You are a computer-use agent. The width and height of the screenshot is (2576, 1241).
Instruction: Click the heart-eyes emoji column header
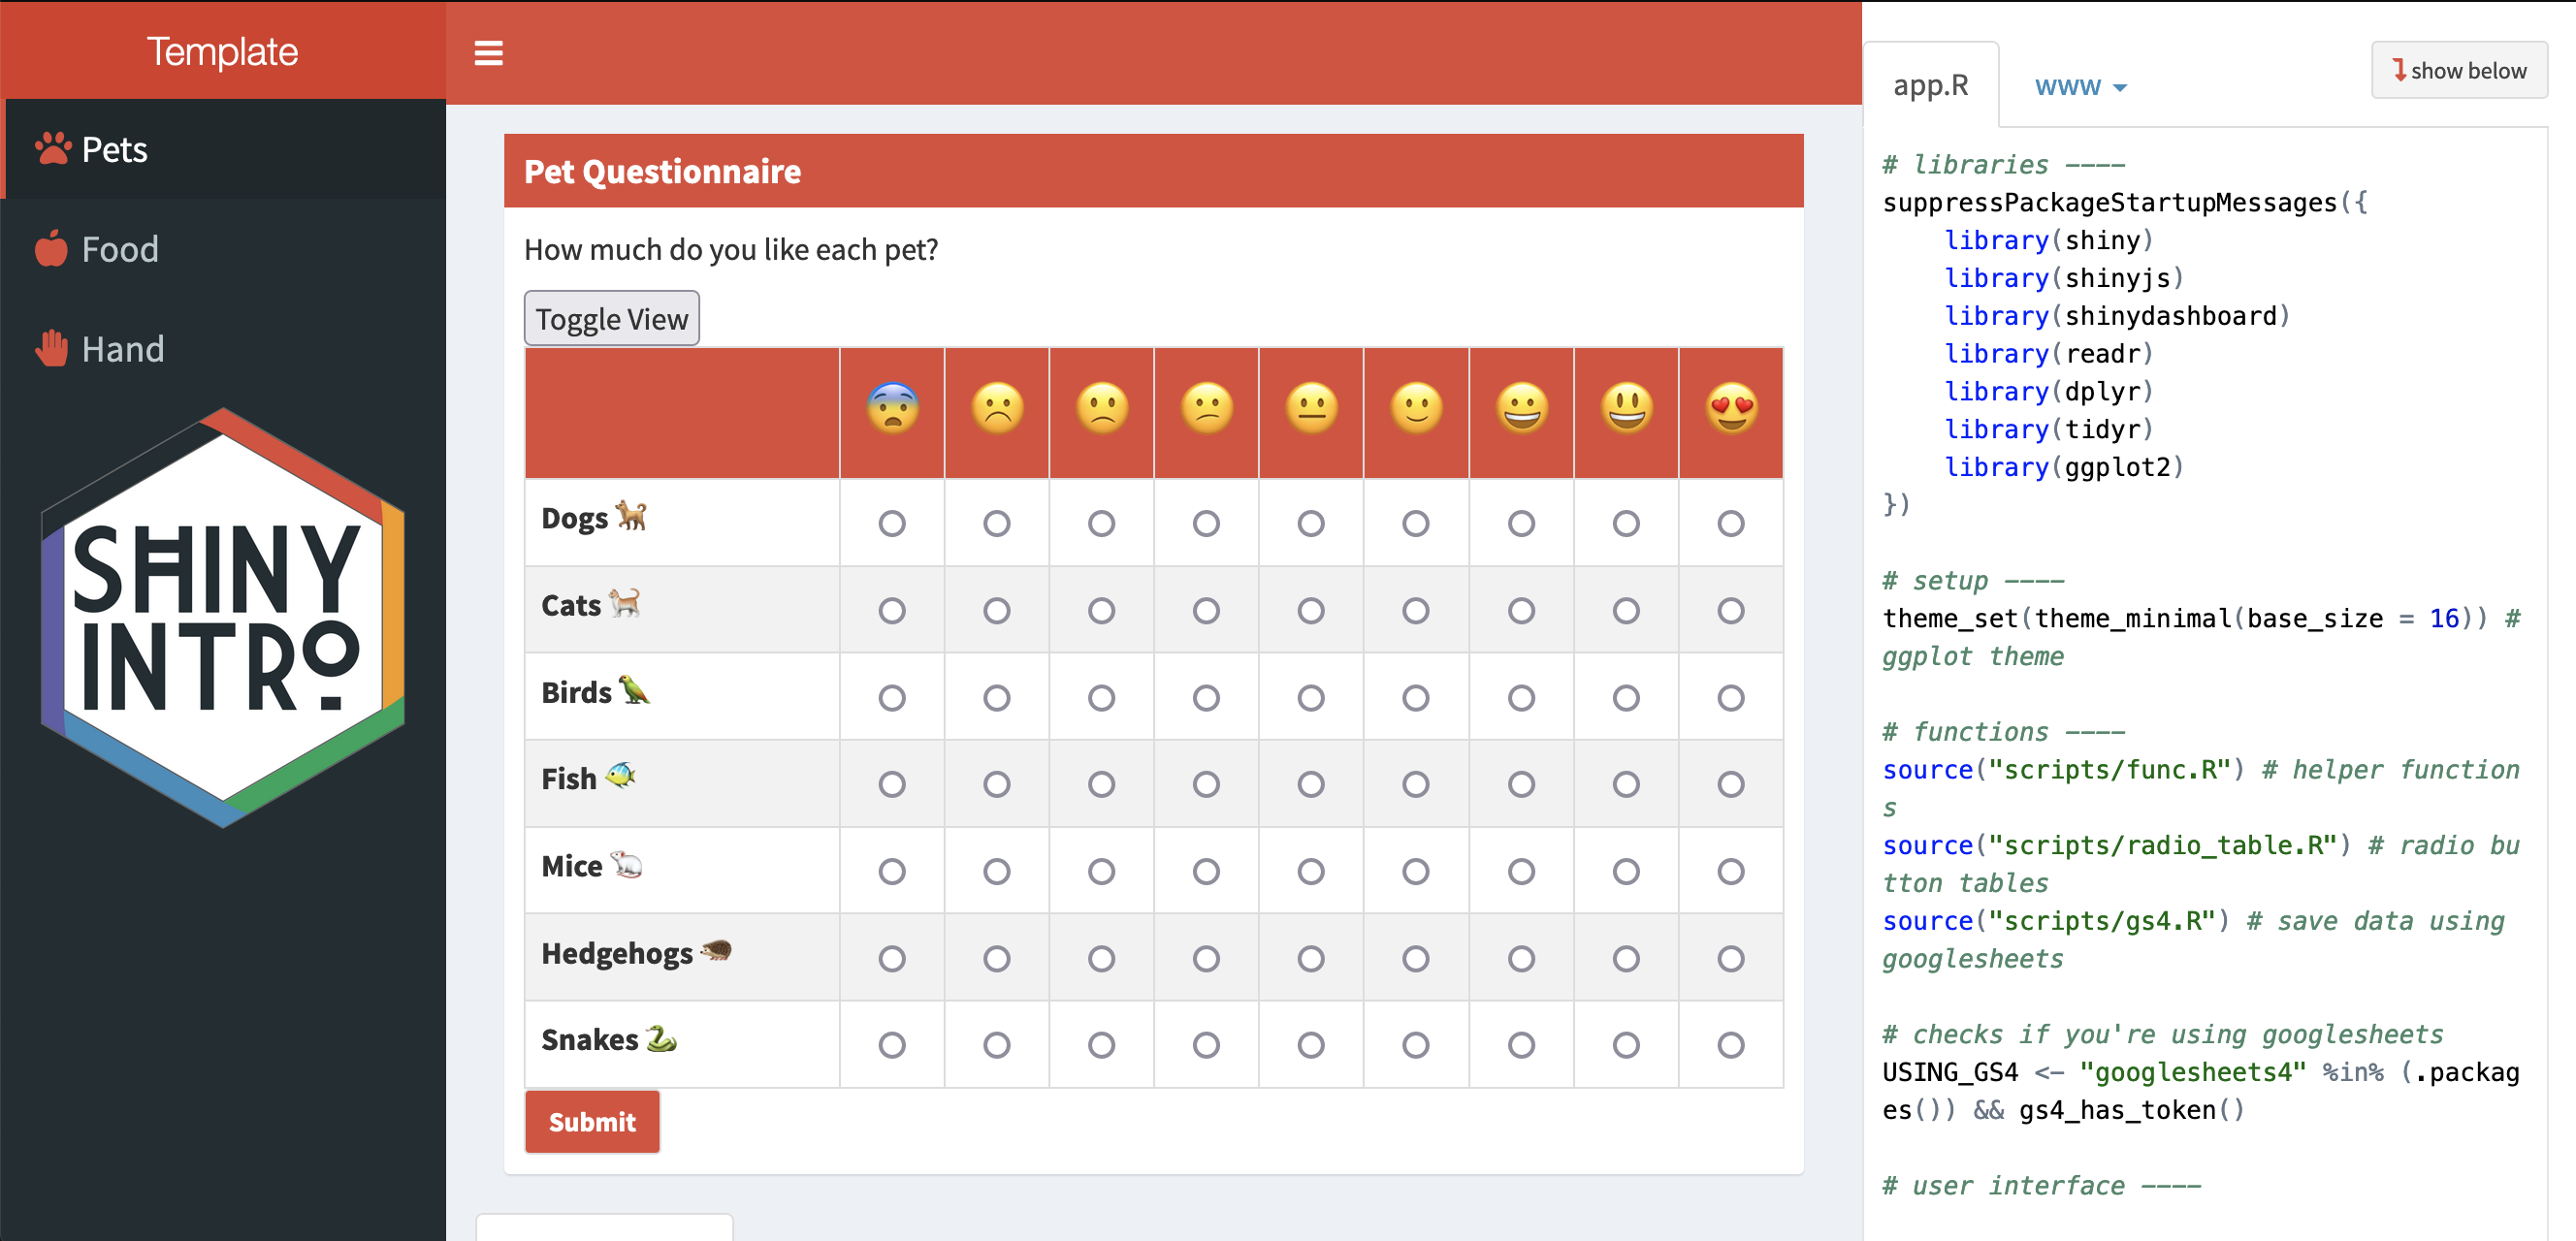(1732, 408)
